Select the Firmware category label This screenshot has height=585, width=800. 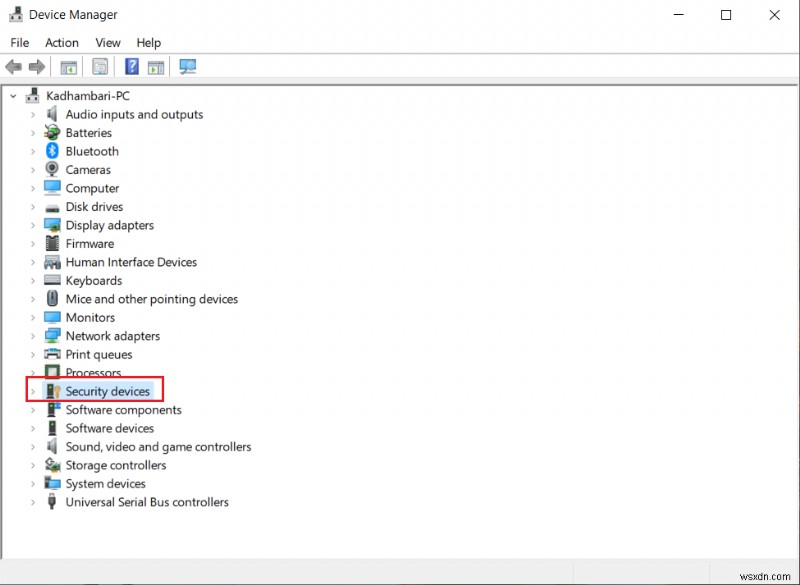(90, 243)
